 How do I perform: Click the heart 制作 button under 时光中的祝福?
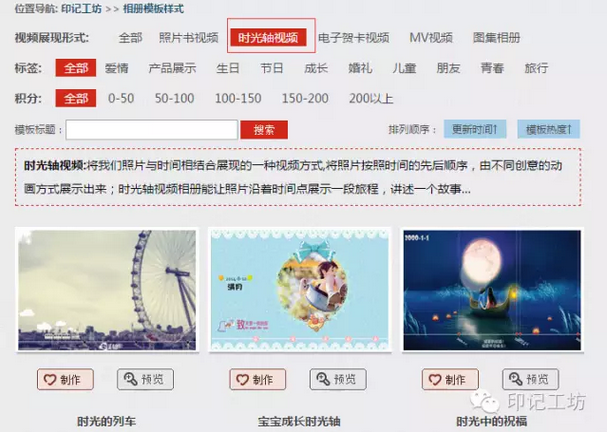tap(450, 379)
